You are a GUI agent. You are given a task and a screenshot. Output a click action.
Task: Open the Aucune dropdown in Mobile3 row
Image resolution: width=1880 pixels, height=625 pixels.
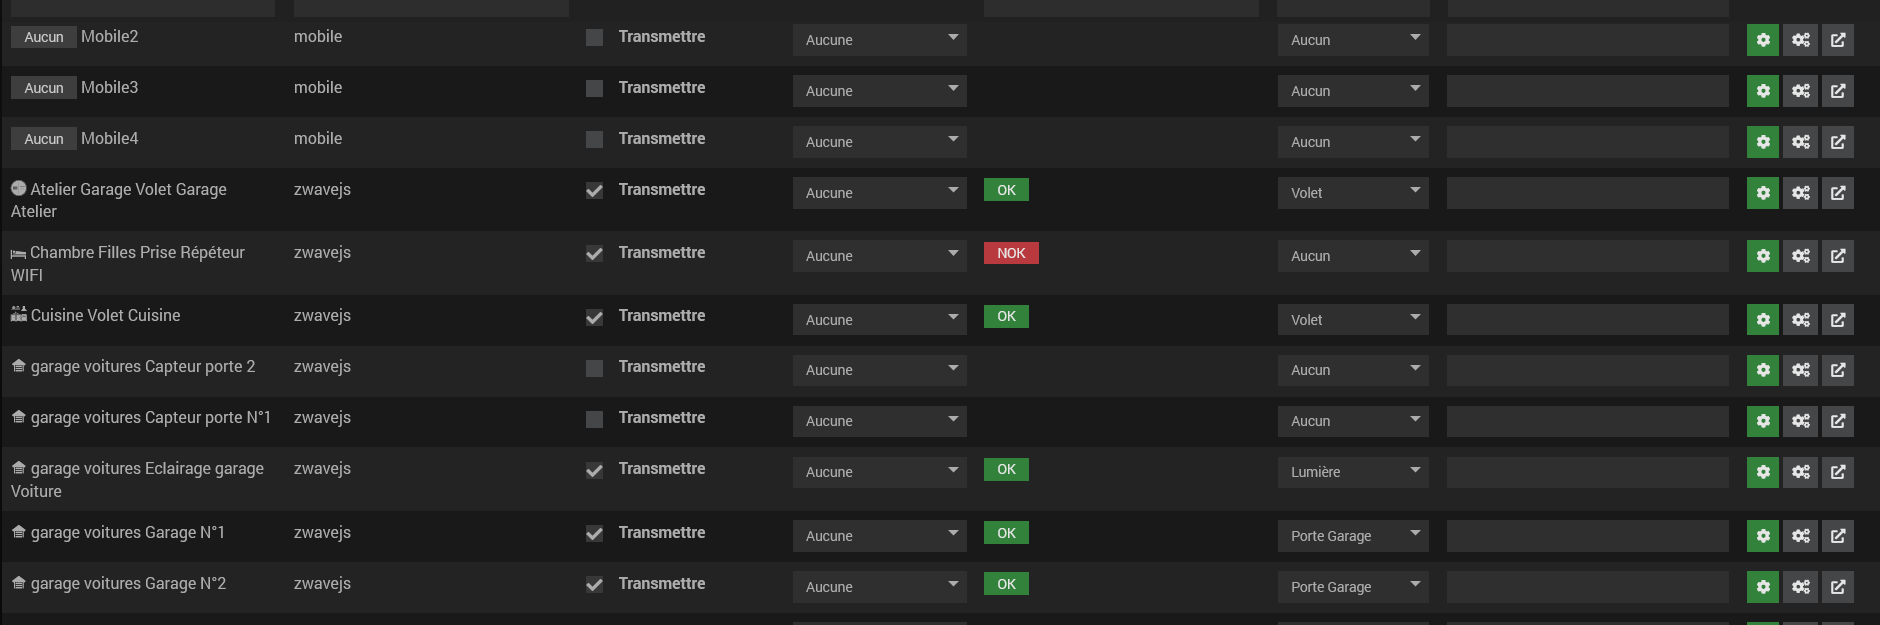coord(879,91)
